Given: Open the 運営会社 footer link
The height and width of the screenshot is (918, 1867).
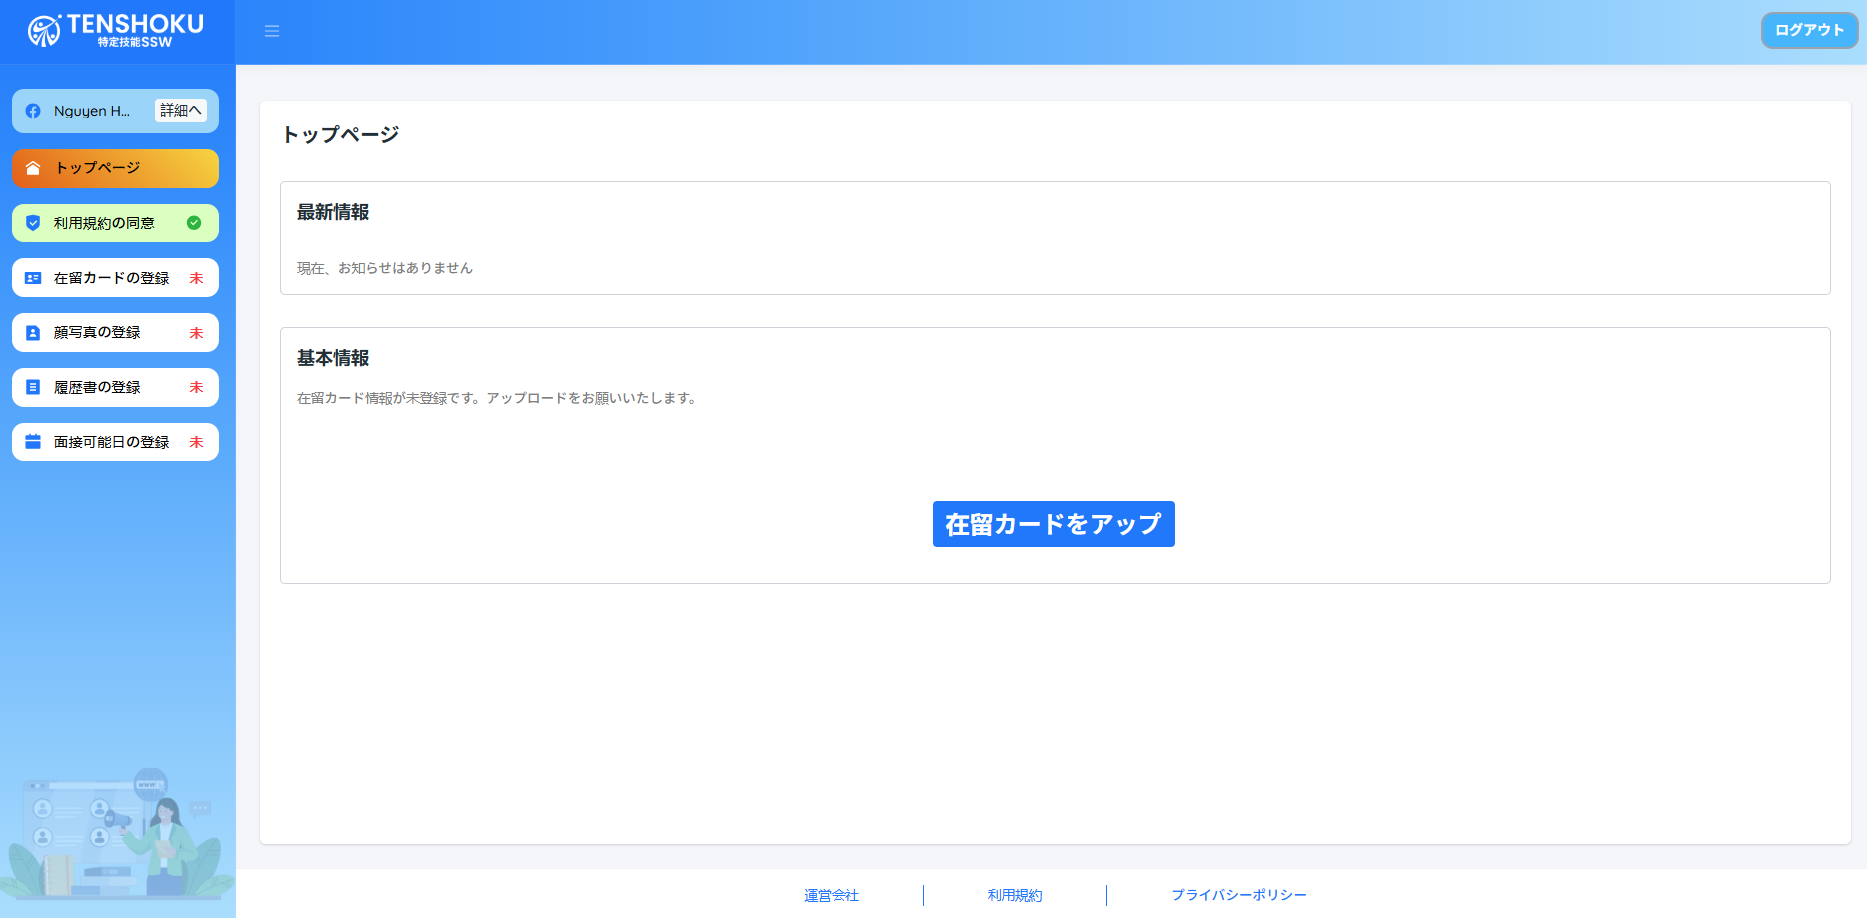Looking at the screenshot, I should tap(831, 895).
